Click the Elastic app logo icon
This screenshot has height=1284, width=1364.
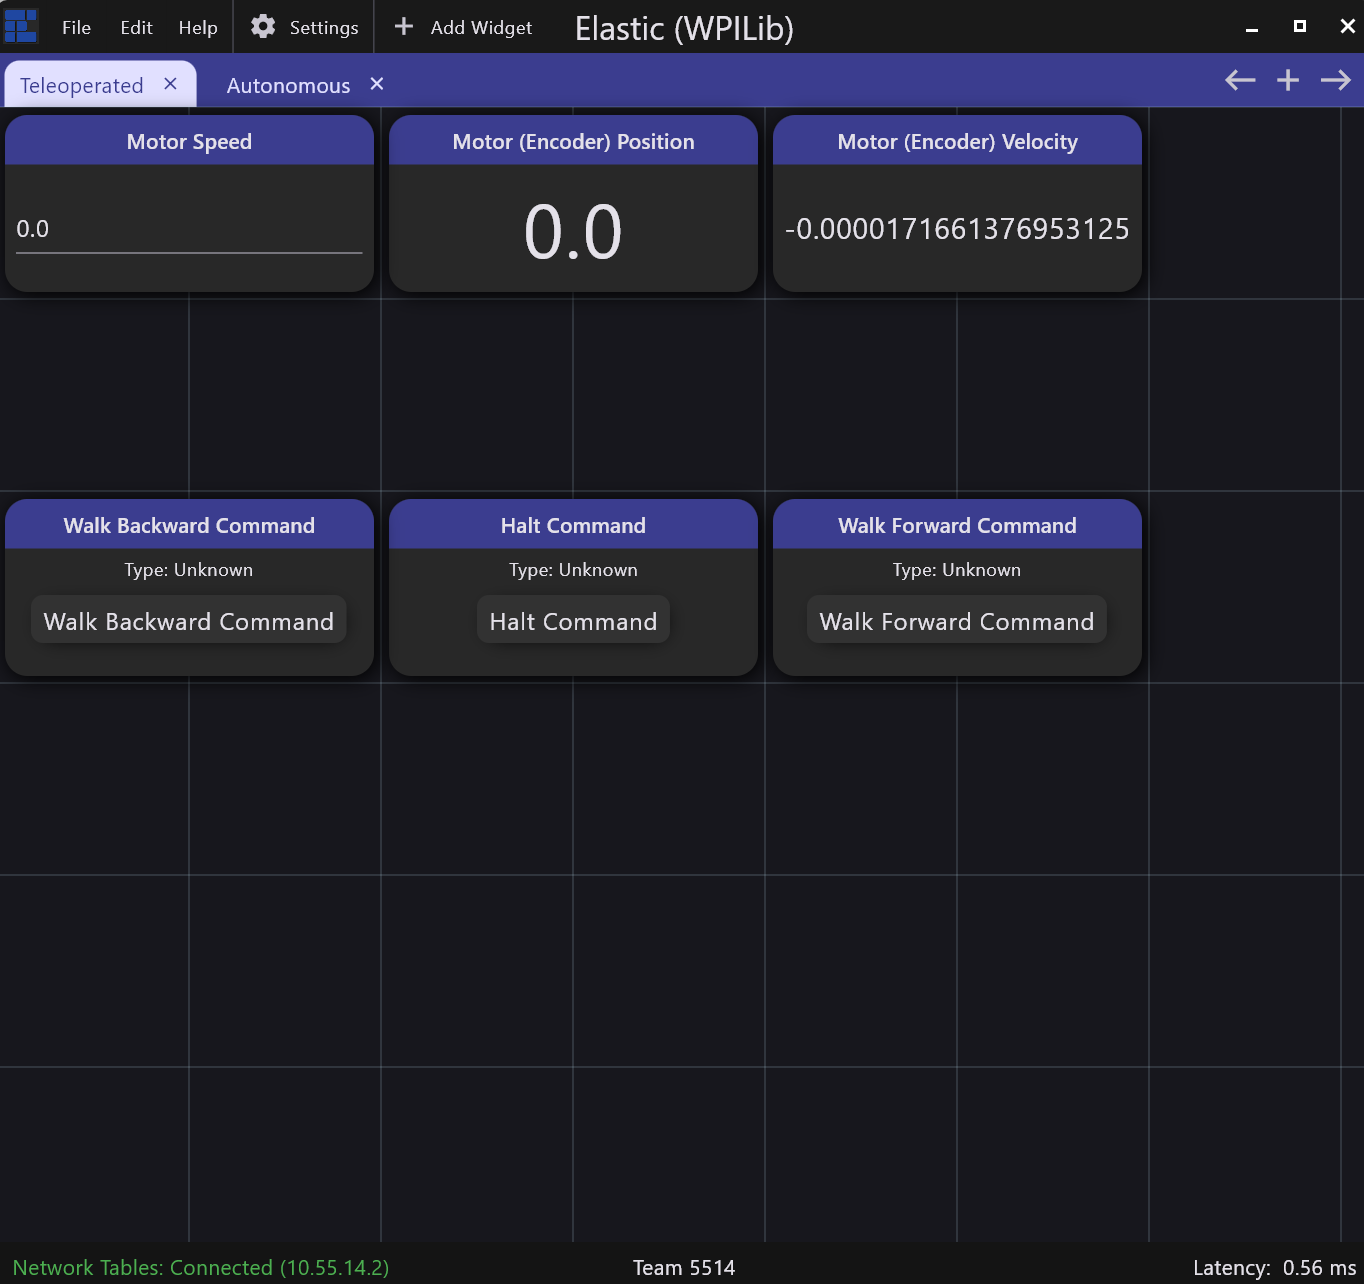[21, 26]
